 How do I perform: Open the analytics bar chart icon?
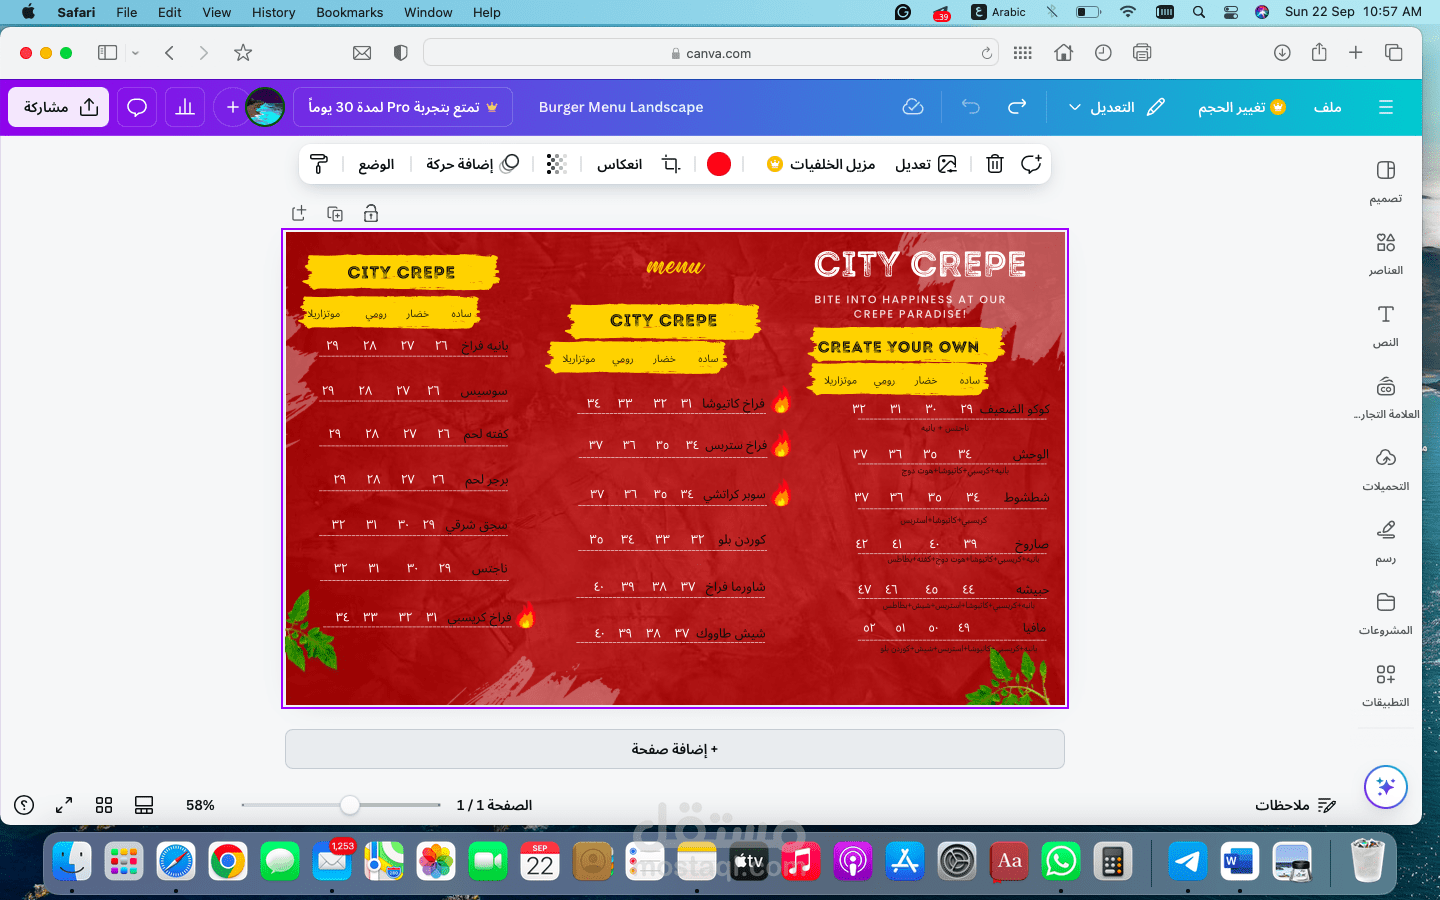pyautogui.click(x=185, y=107)
